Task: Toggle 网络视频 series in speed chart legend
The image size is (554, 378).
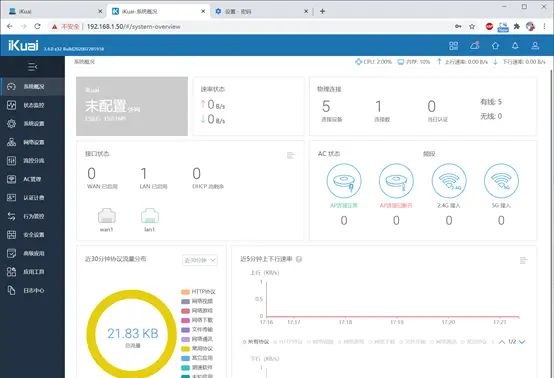Action: click(320, 342)
